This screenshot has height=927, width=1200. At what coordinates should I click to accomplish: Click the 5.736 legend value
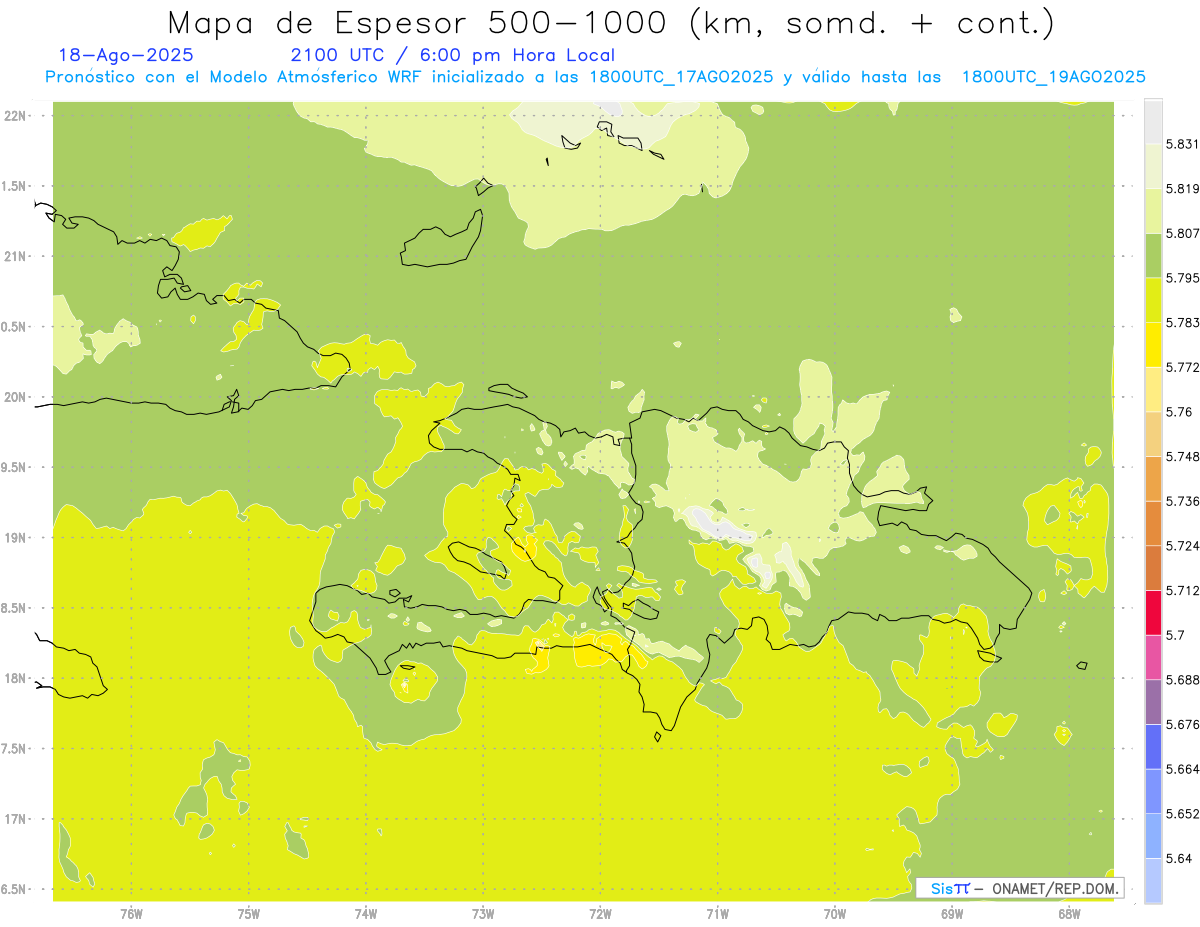(x=1182, y=501)
